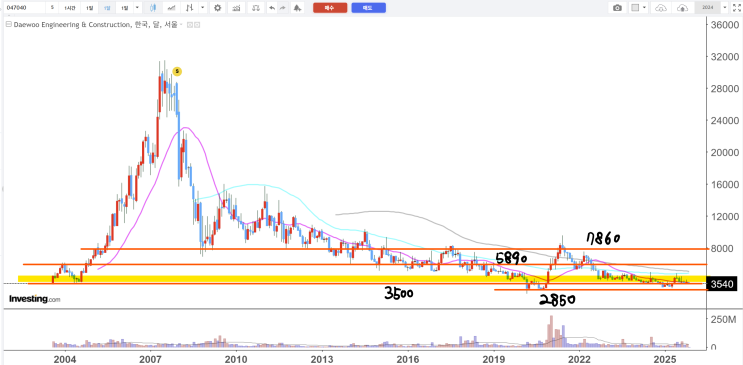Expand the chart type dropdown arrow
Screen dimensions: 743x365
(x=203, y=8)
